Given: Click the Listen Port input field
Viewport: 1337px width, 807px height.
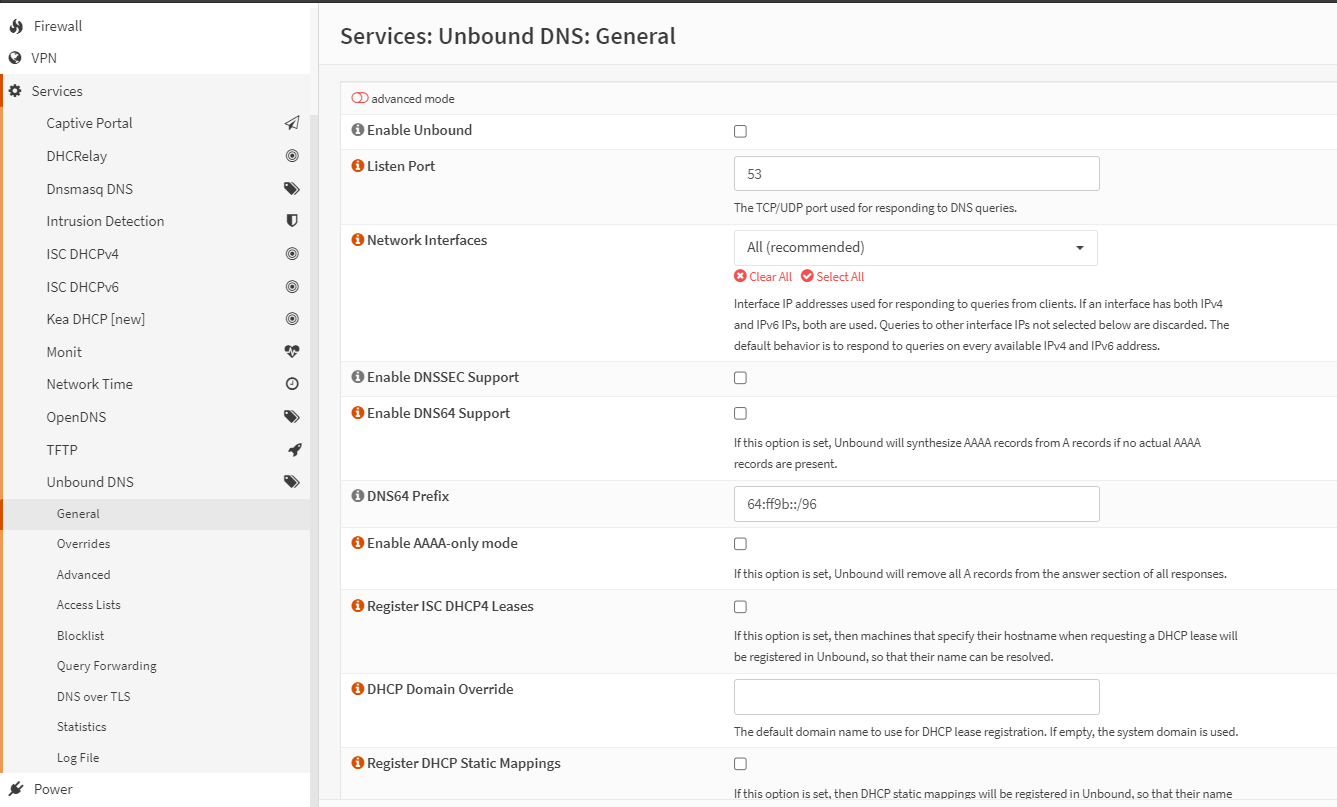Looking at the screenshot, I should [917, 174].
